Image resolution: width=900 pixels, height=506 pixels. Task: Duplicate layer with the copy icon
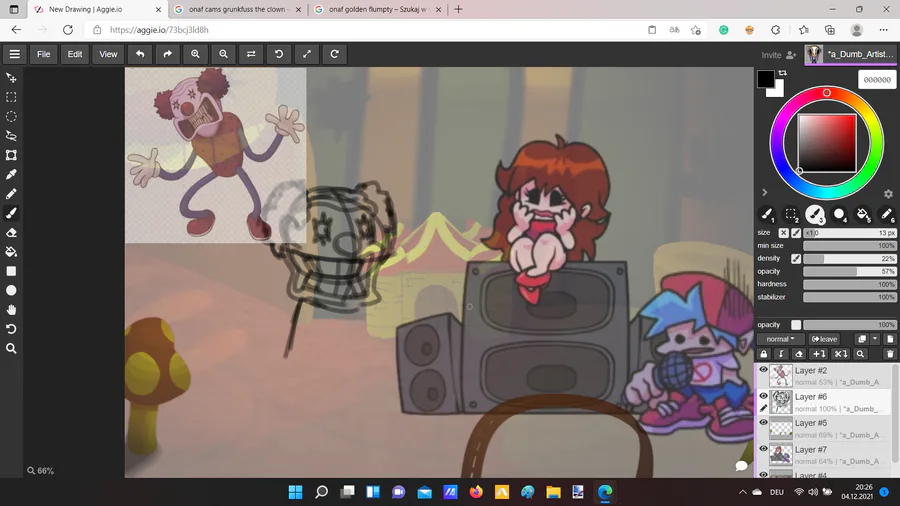862,339
